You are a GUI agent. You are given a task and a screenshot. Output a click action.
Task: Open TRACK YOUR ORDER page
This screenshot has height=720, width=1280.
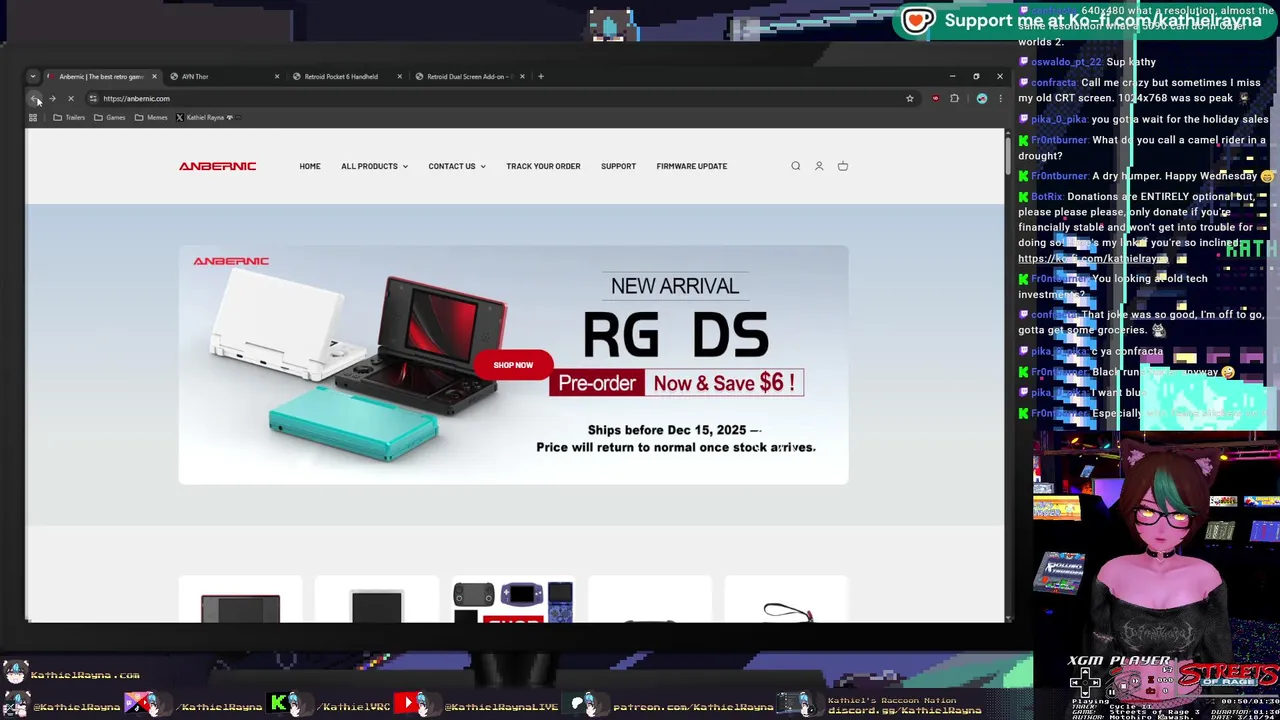click(543, 166)
